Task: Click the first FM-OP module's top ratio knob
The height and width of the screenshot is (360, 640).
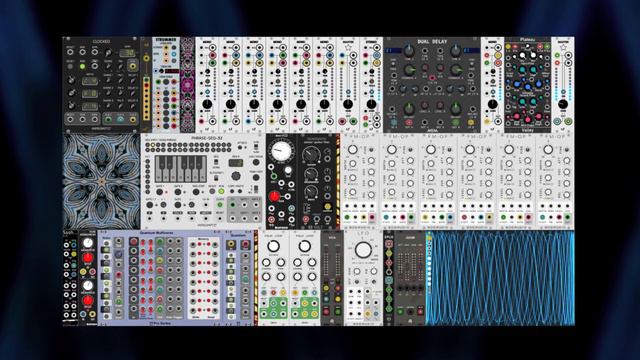Action: (353, 149)
